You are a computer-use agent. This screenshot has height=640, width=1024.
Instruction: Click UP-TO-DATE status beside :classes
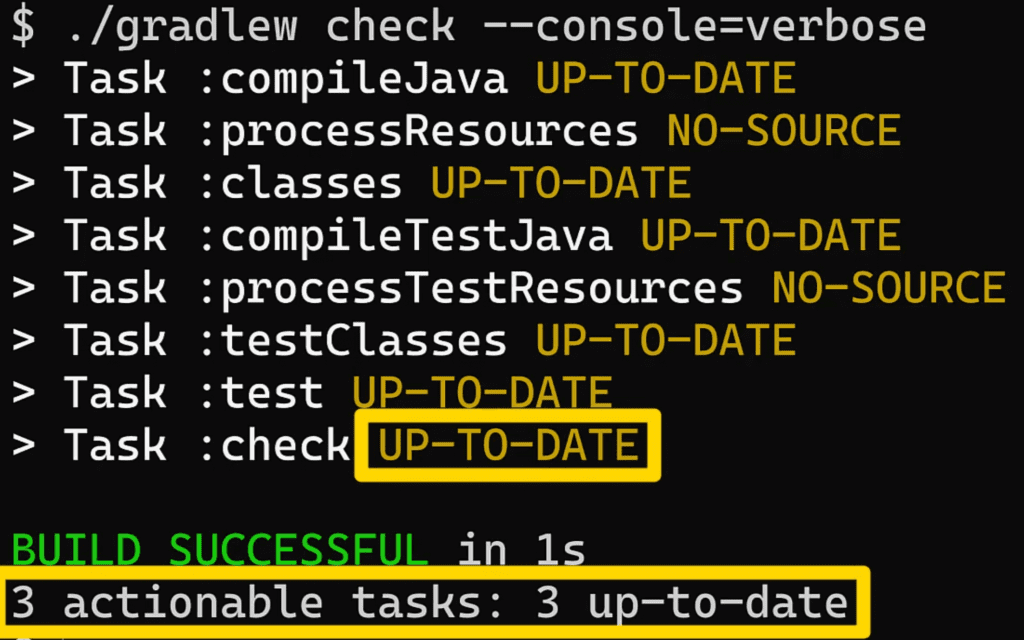(x=561, y=183)
